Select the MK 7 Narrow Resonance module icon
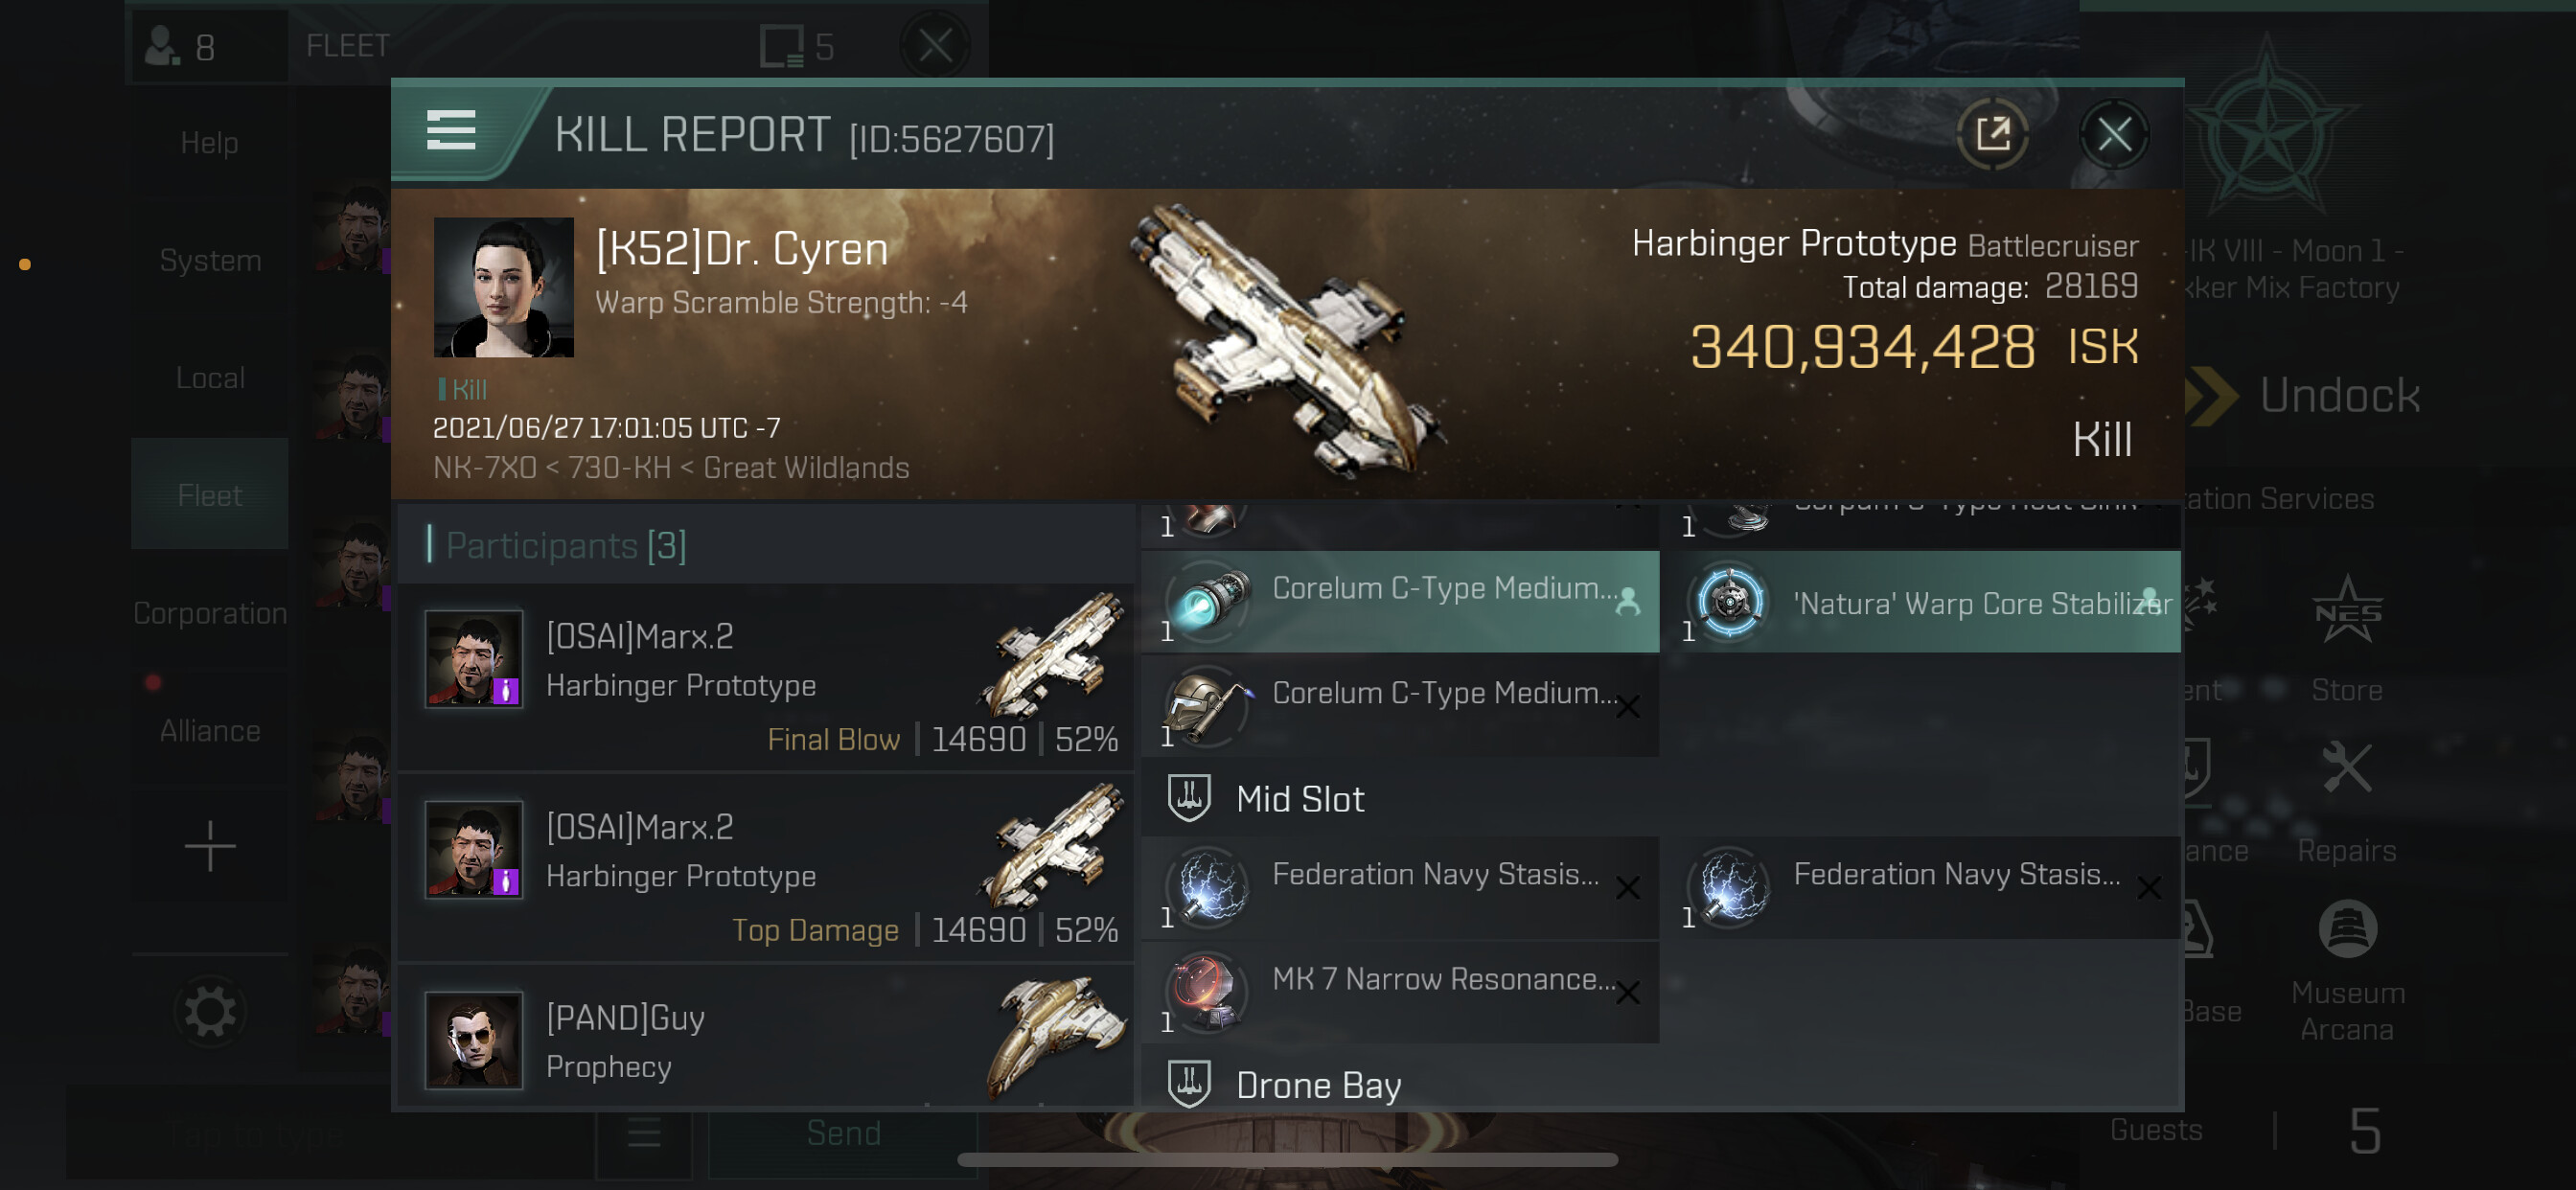This screenshot has height=1190, width=2576. click(1208, 991)
